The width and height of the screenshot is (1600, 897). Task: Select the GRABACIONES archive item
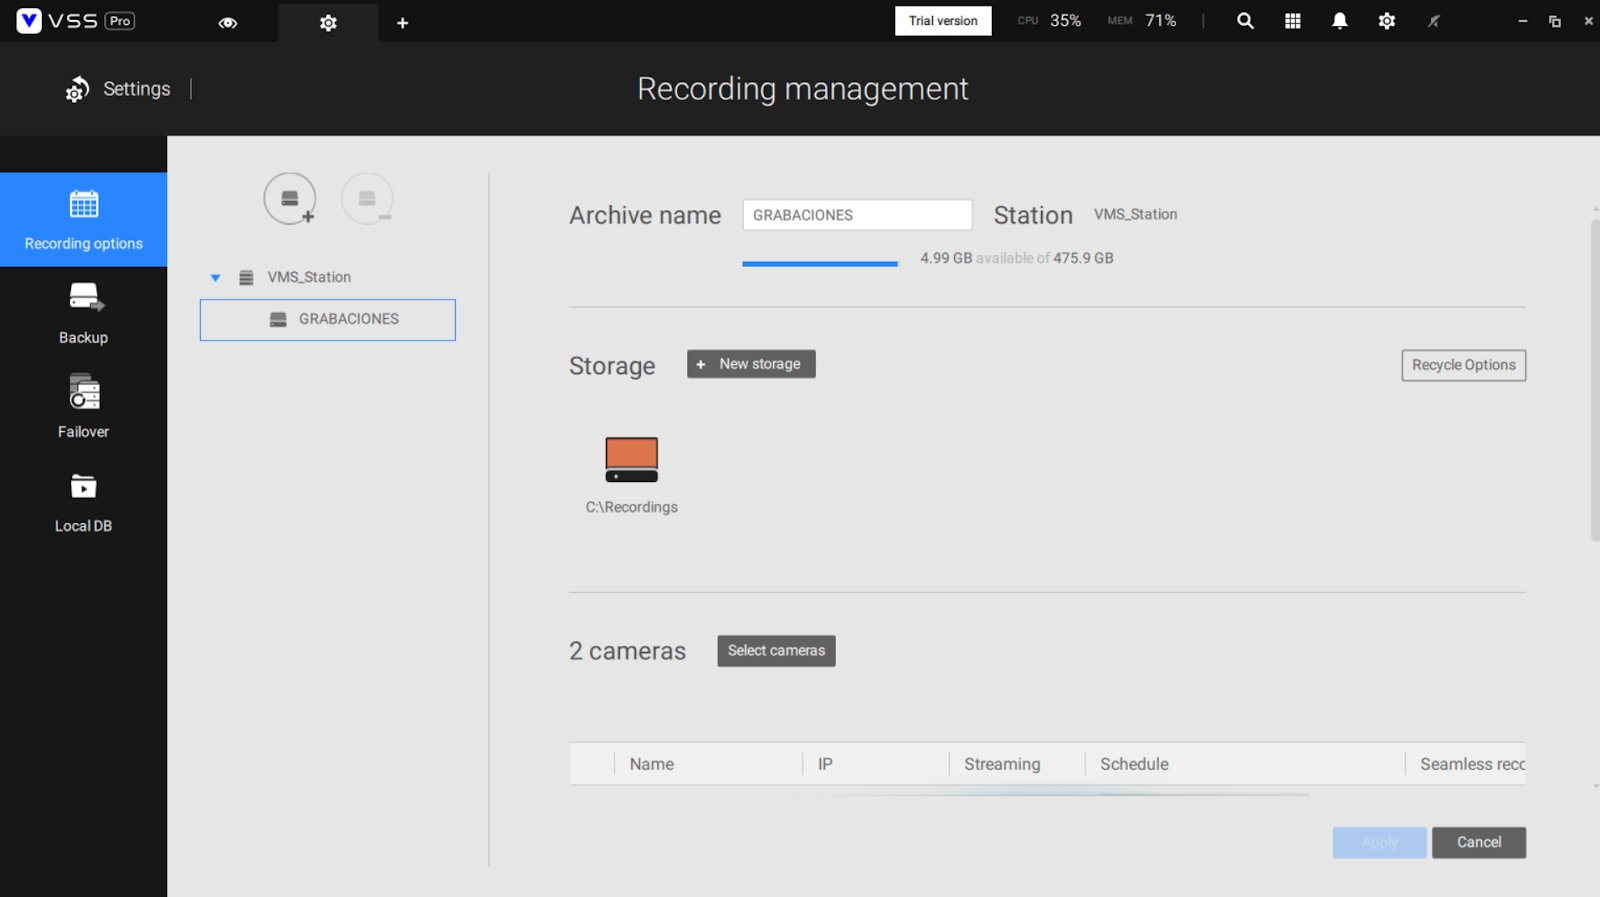coord(328,320)
